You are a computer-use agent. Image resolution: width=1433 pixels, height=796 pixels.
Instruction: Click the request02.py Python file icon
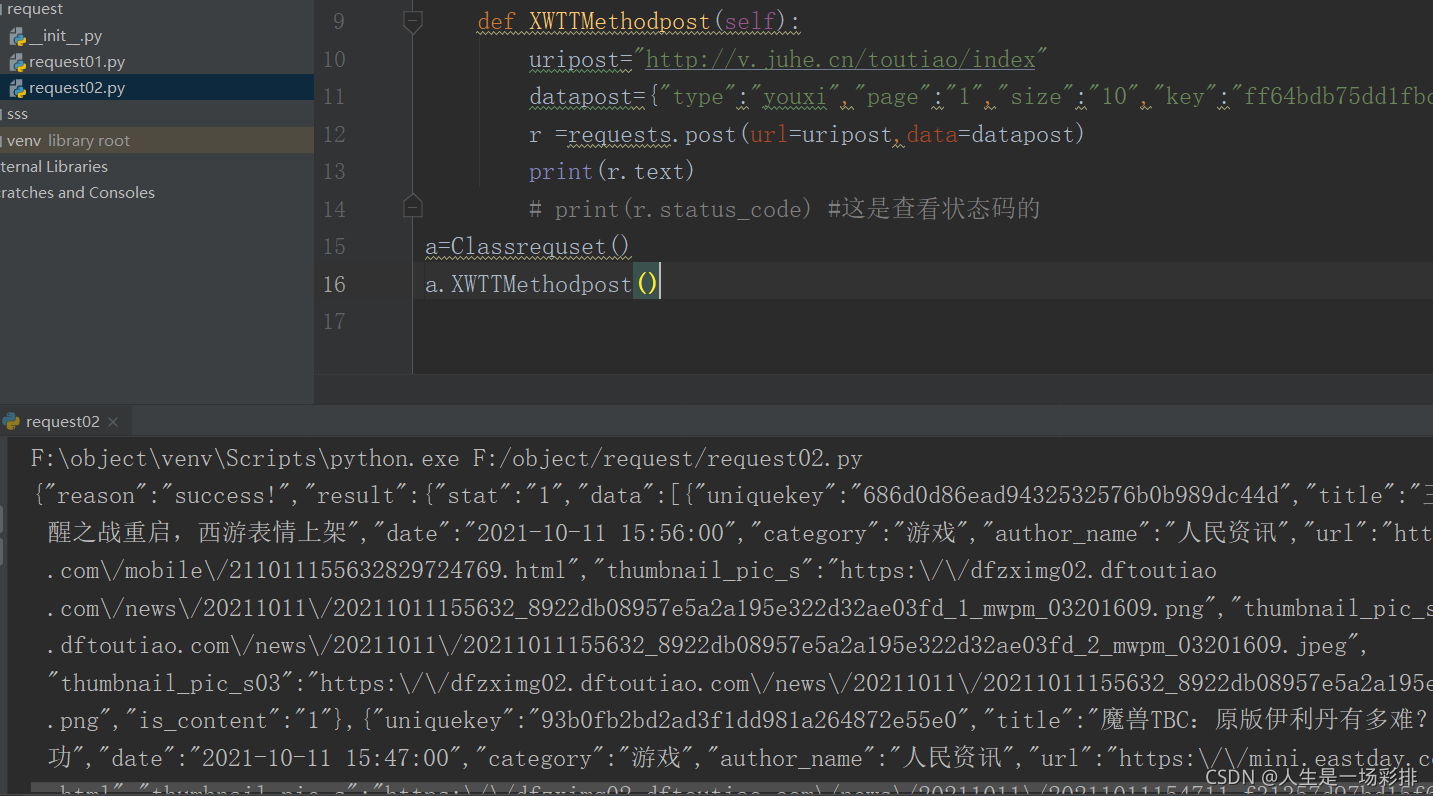[17, 88]
